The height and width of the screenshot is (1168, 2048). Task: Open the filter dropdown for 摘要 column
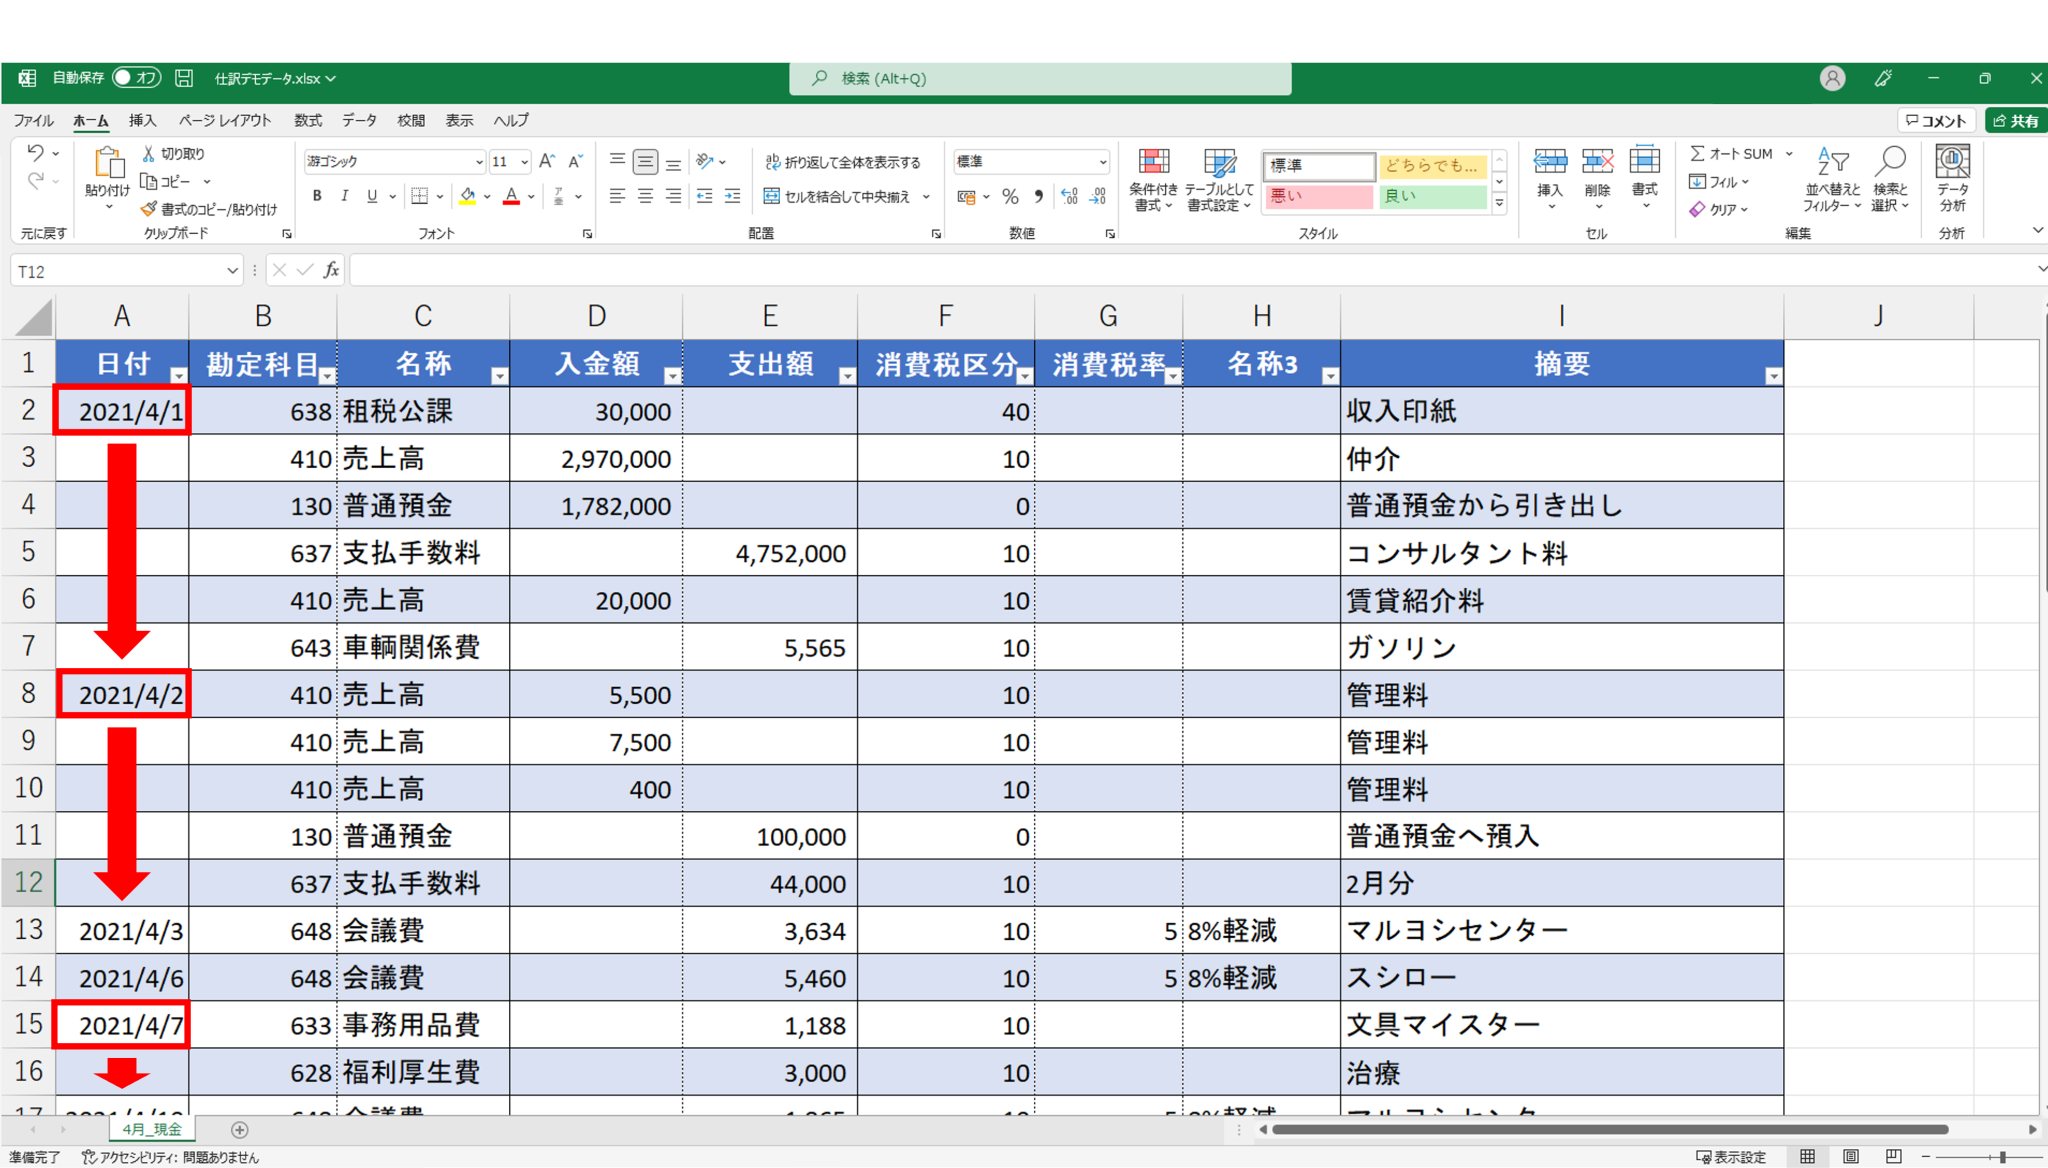pyautogui.click(x=1773, y=376)
